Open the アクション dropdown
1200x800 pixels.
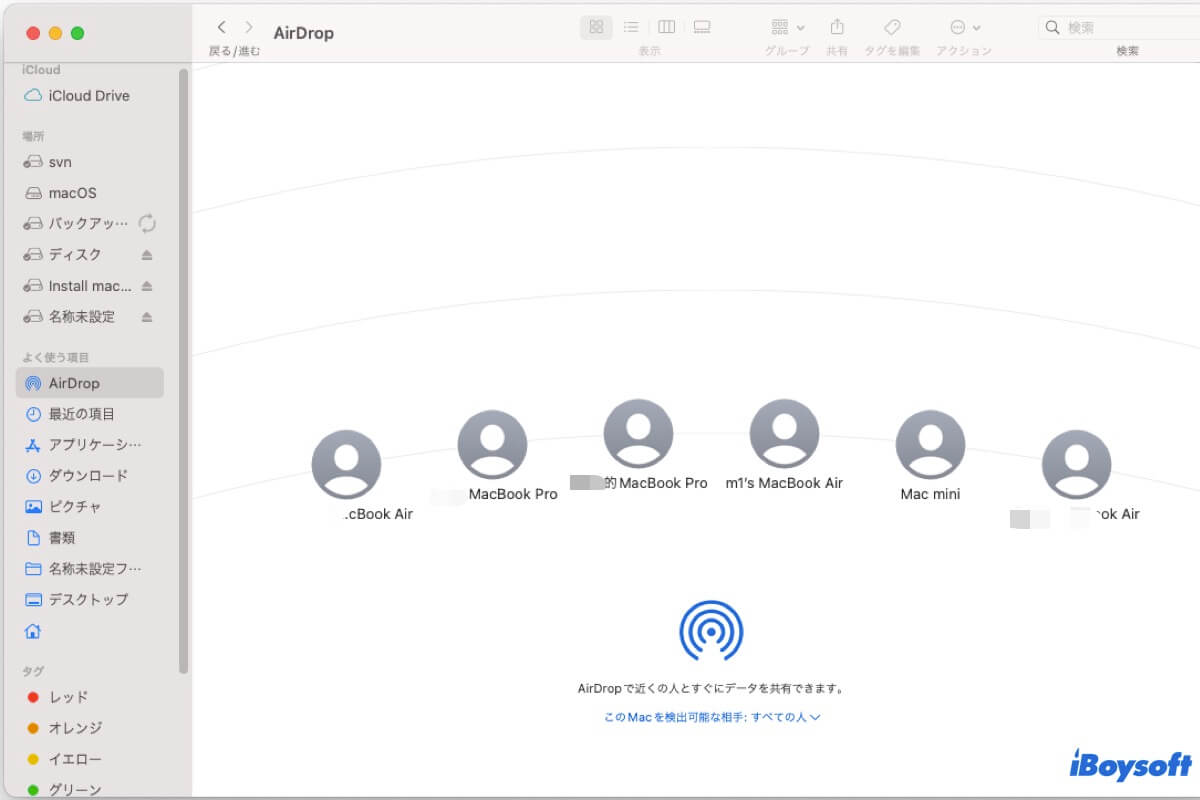(957, 27)
